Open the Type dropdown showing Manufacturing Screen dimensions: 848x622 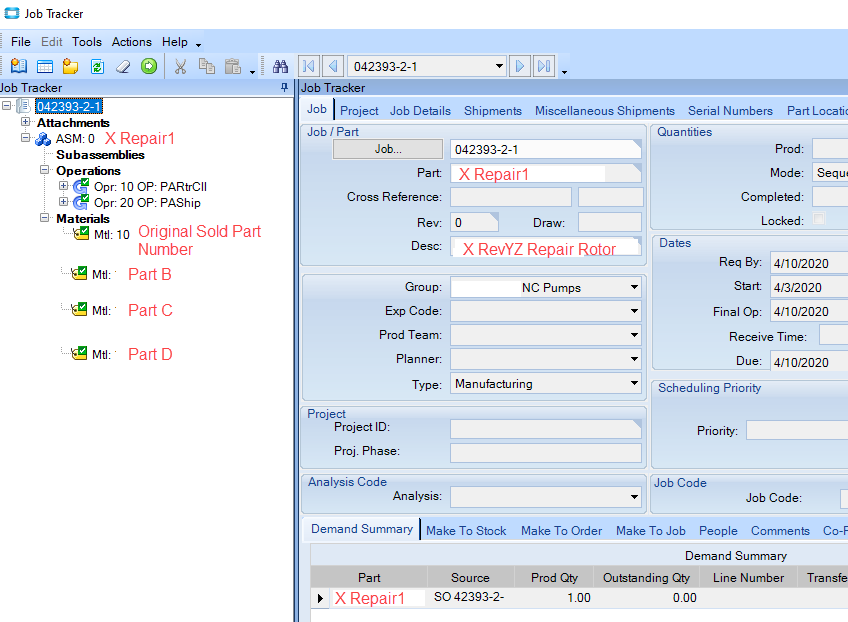pos(634,383)
